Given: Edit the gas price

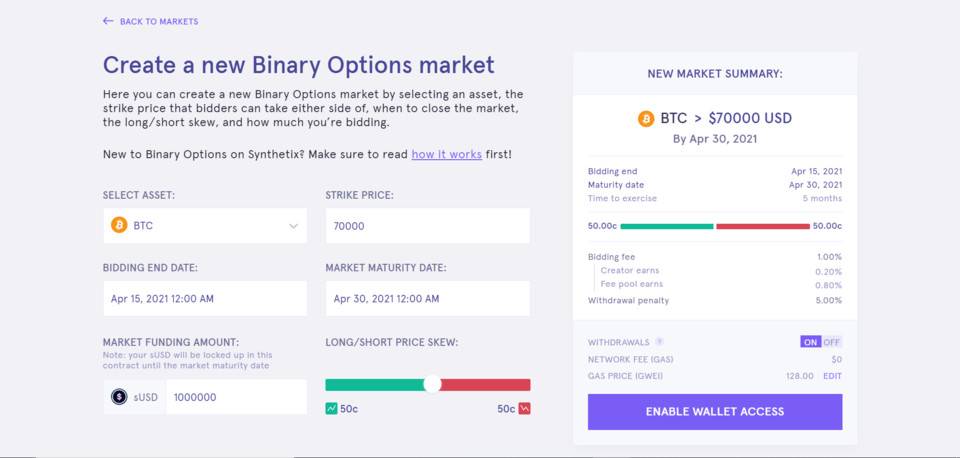Looking at the screenshot, I should (832, 376).
